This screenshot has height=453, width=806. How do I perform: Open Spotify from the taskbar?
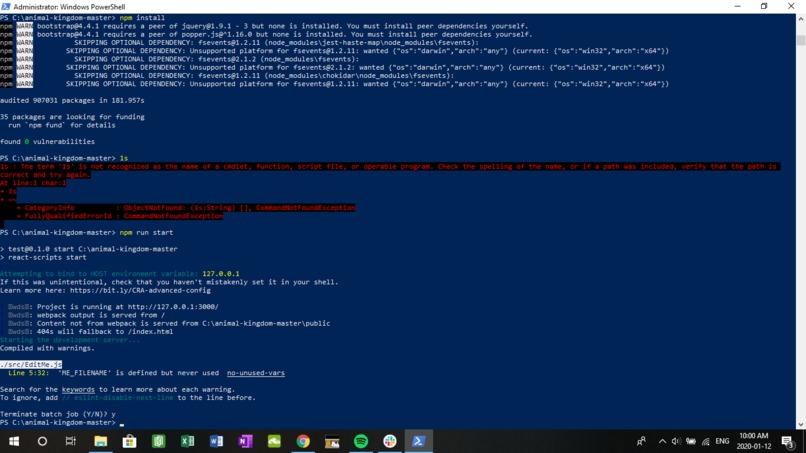click(361, 441)
